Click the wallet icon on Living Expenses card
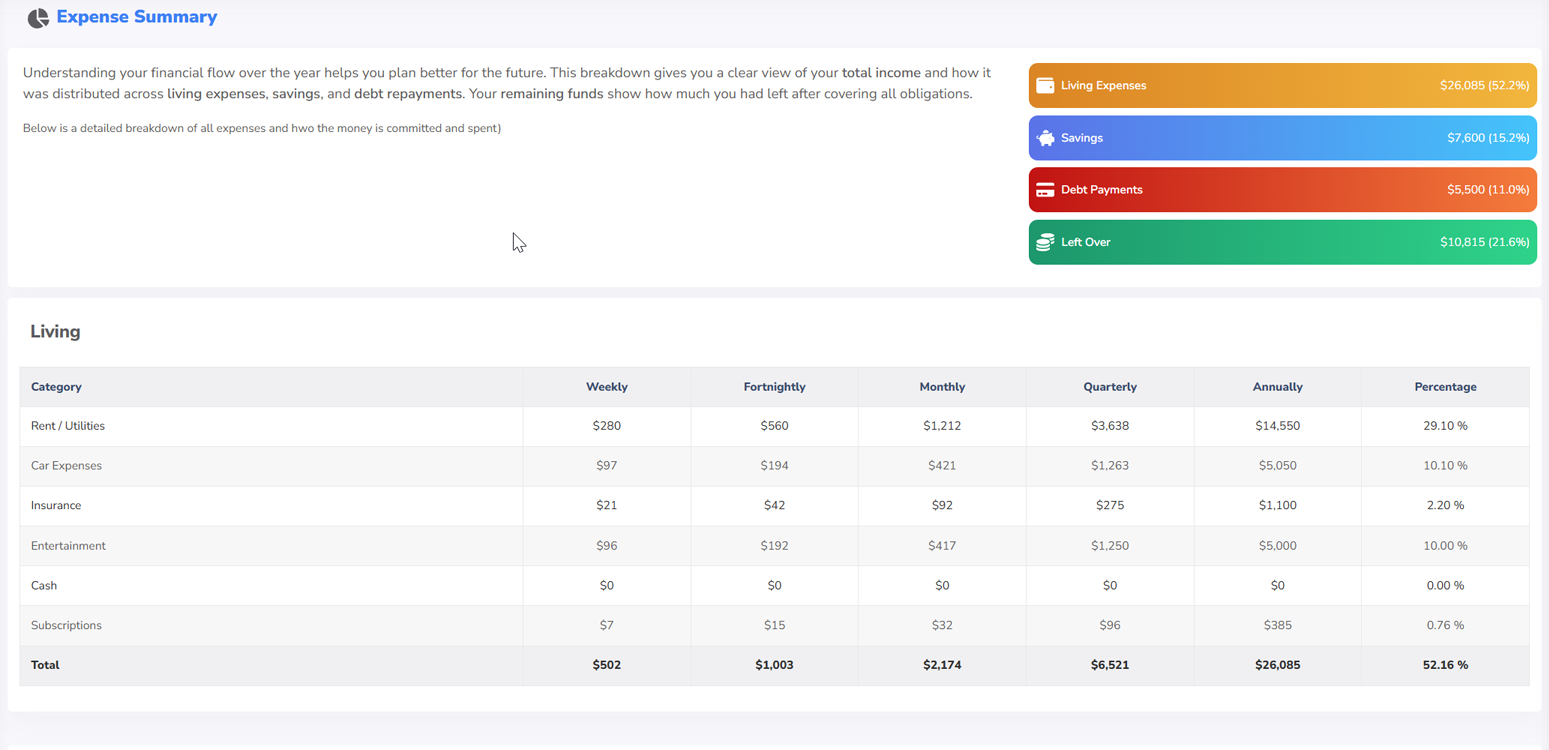This screenshot has height=750, width=1549. [x=1045, y=86]
